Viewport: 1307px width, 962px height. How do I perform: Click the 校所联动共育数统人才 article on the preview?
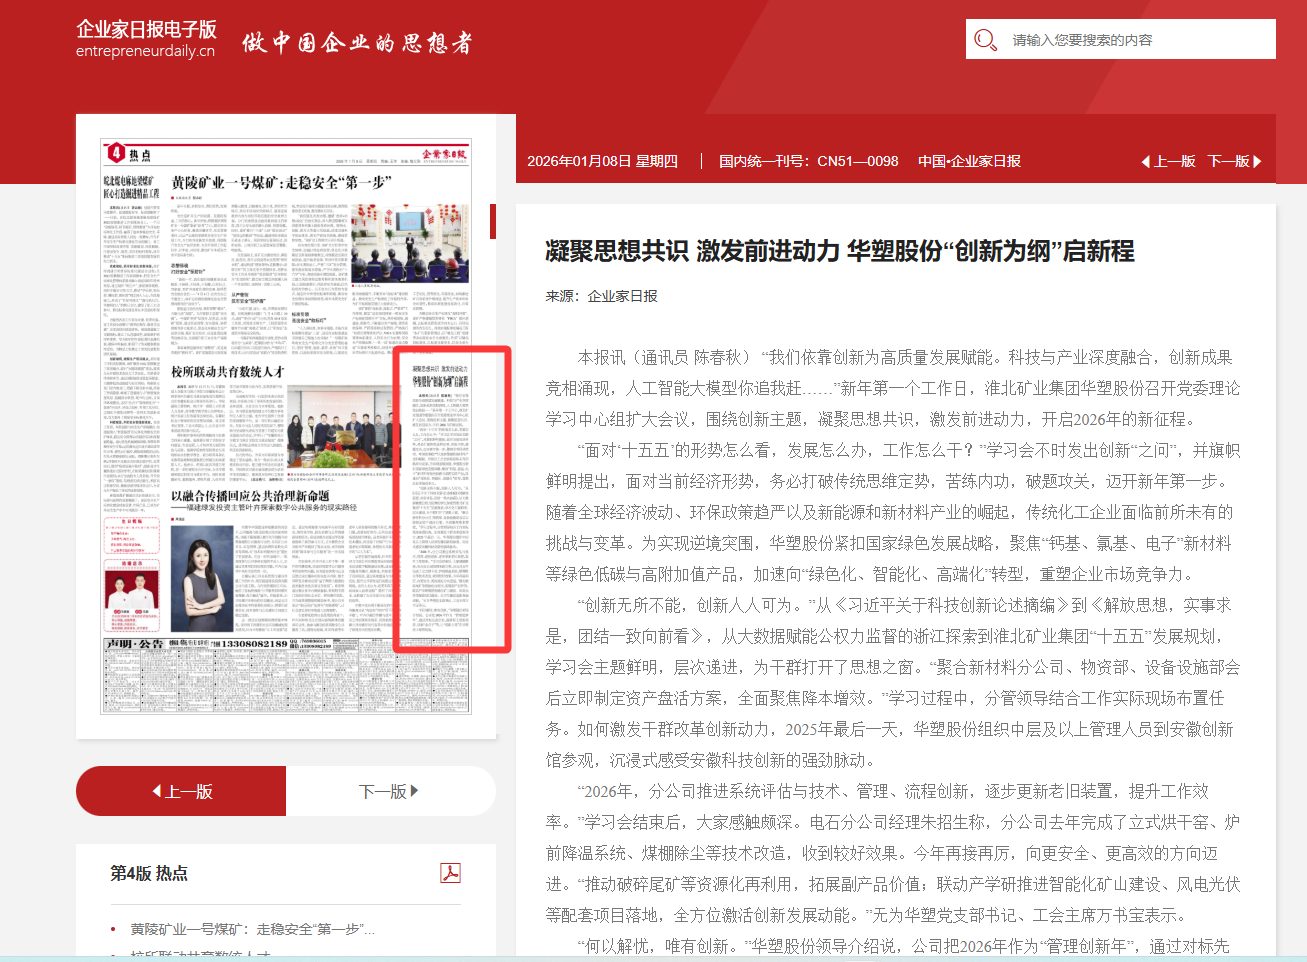coord(228,372)
